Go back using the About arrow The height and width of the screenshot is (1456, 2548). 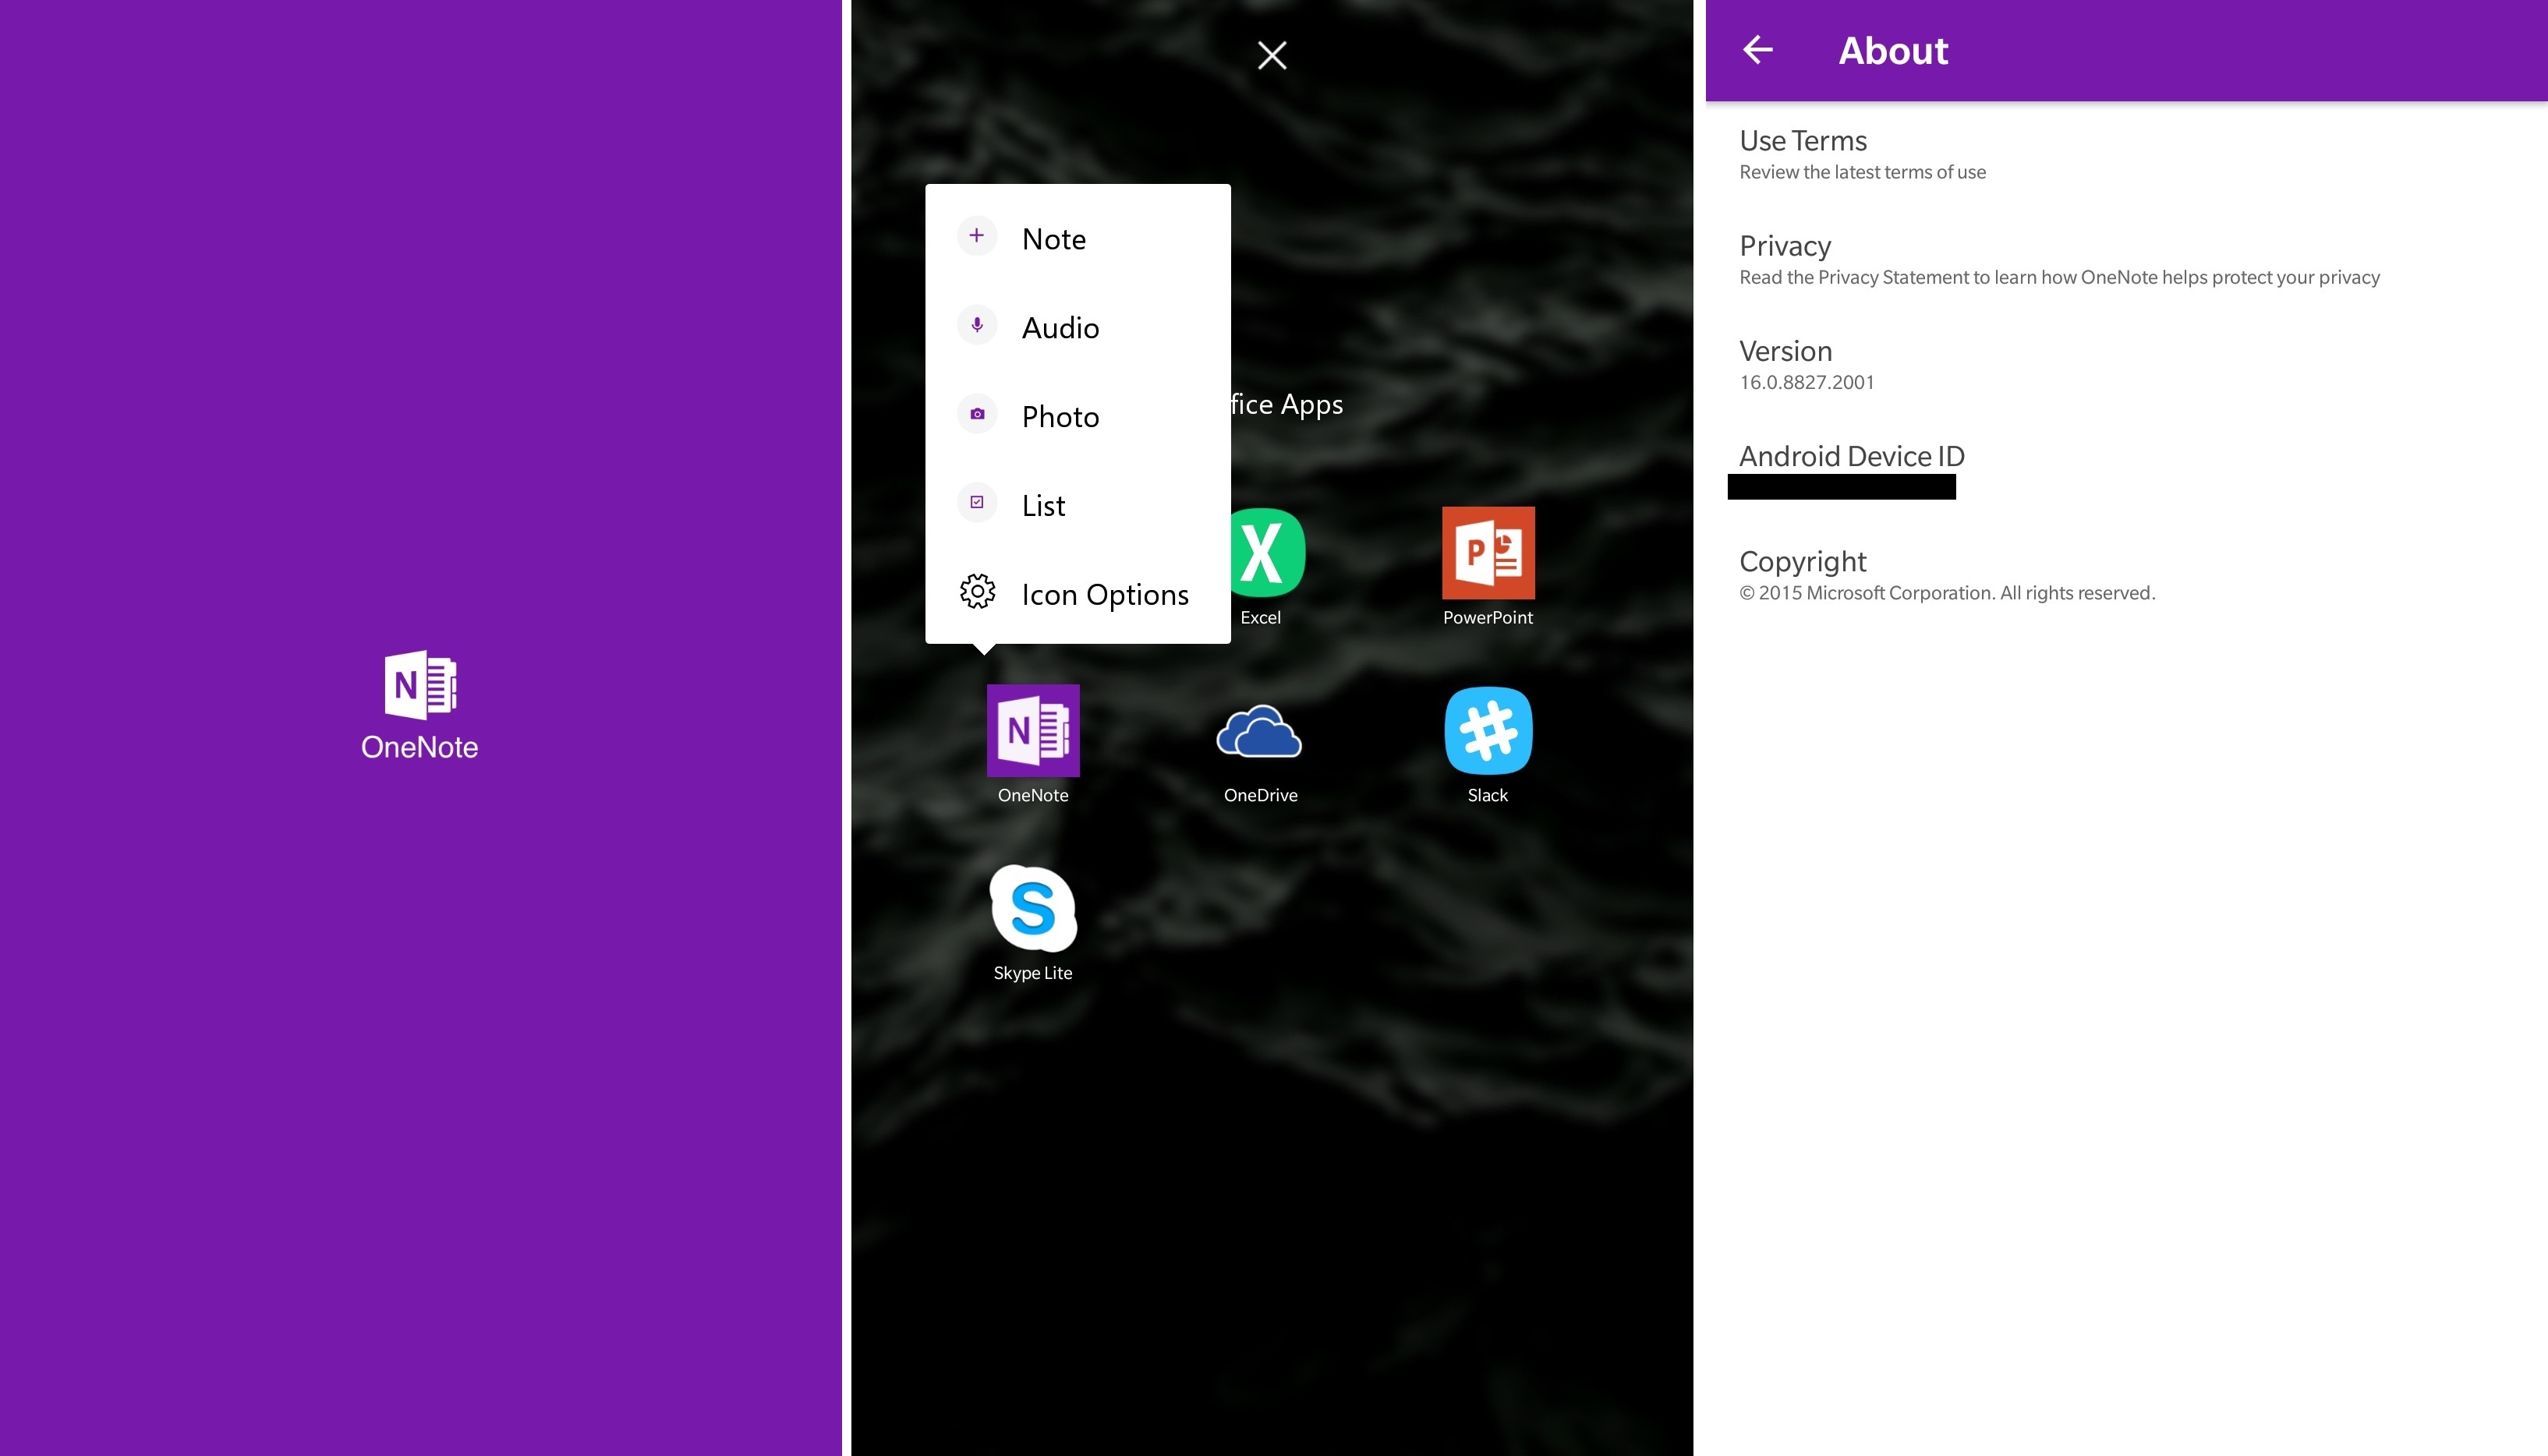coord(1758,50)
